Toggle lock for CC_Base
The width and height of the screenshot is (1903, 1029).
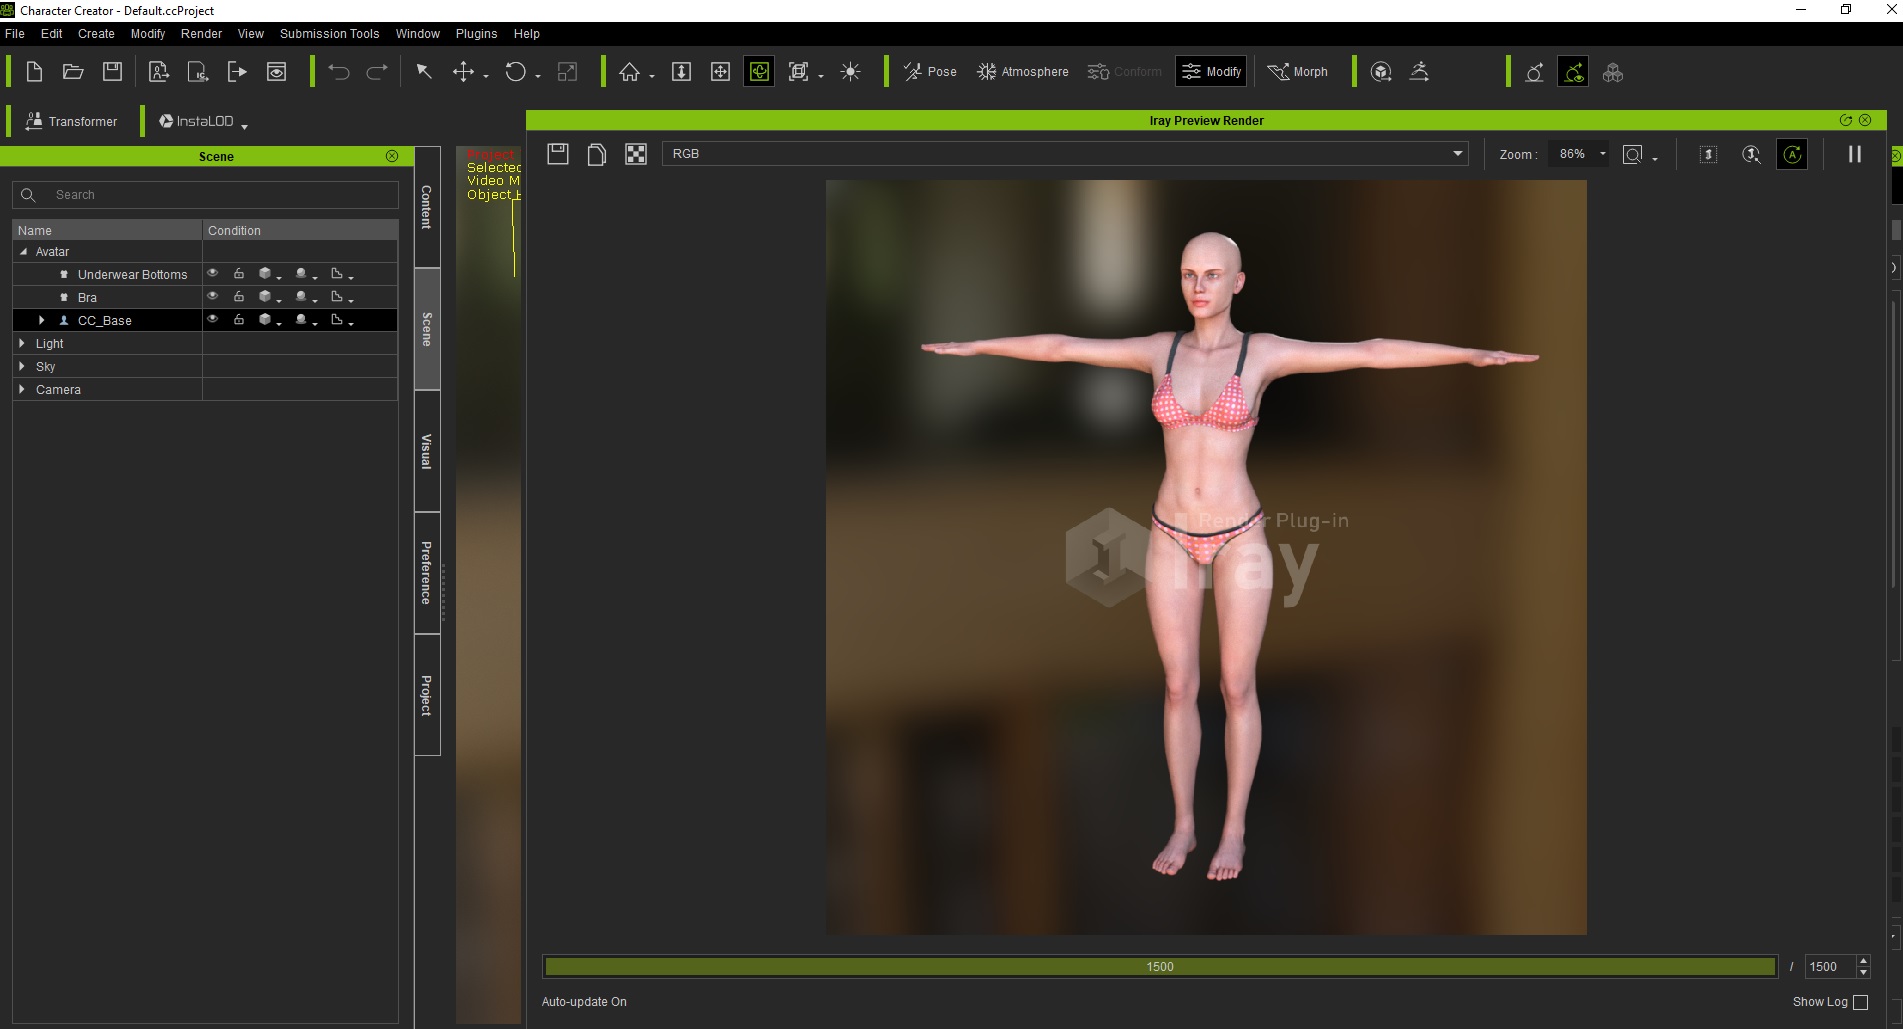pyautogui.click(x=239, y=319)
